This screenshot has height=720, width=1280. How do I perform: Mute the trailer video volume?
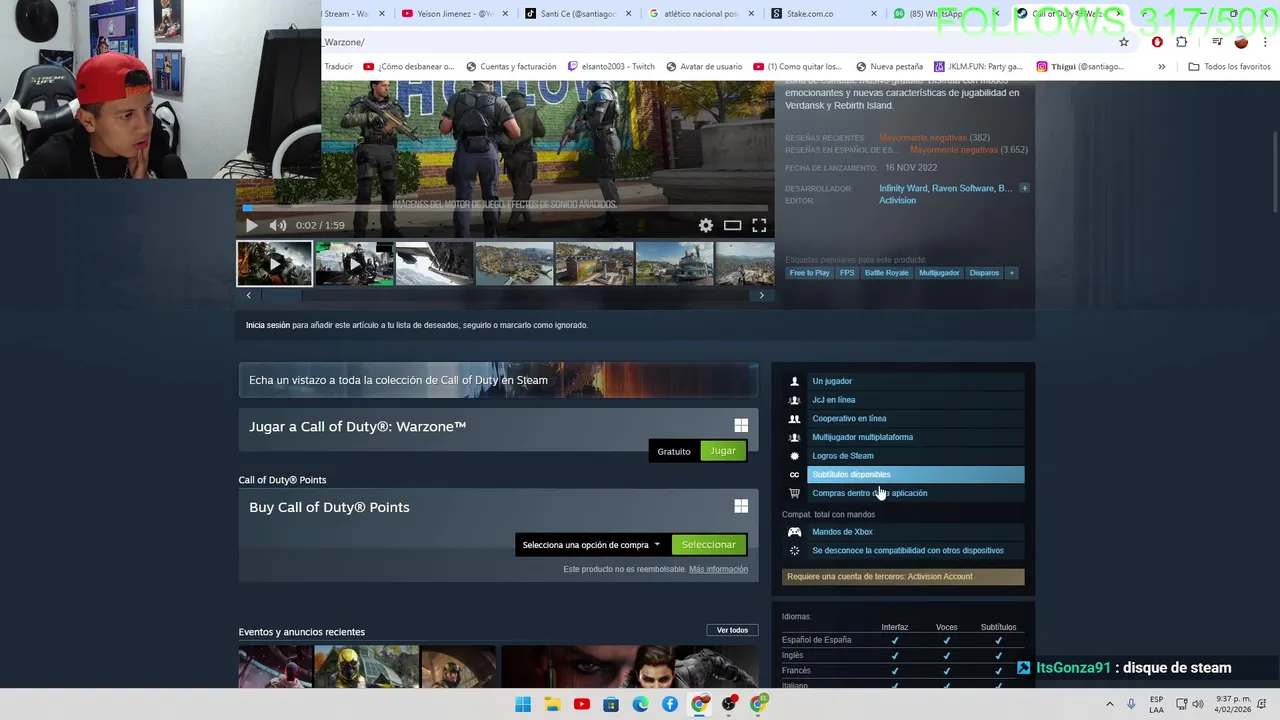tap(278, 226)
